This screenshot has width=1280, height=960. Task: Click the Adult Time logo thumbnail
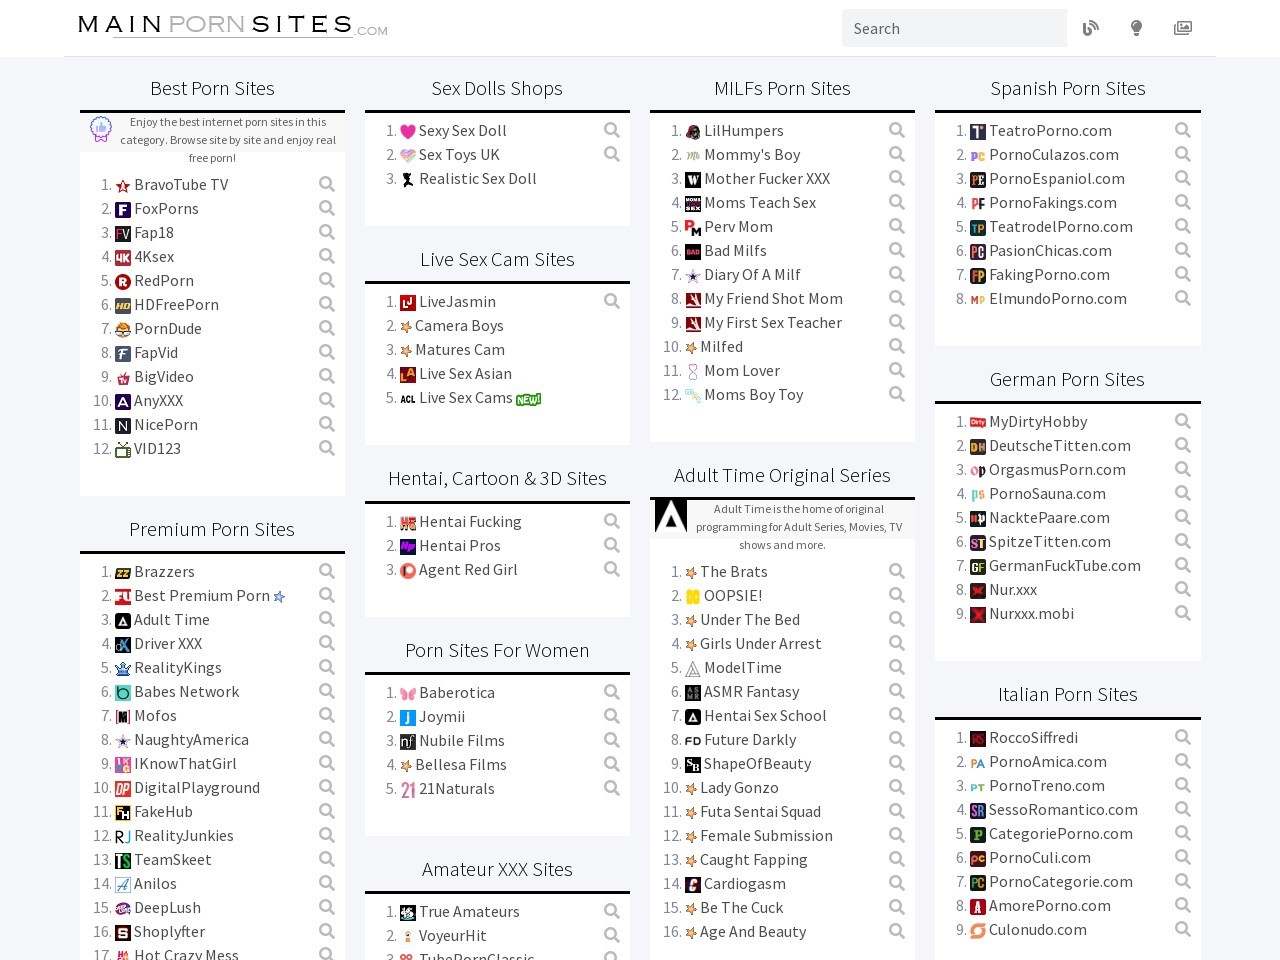[x=671, y=516]
